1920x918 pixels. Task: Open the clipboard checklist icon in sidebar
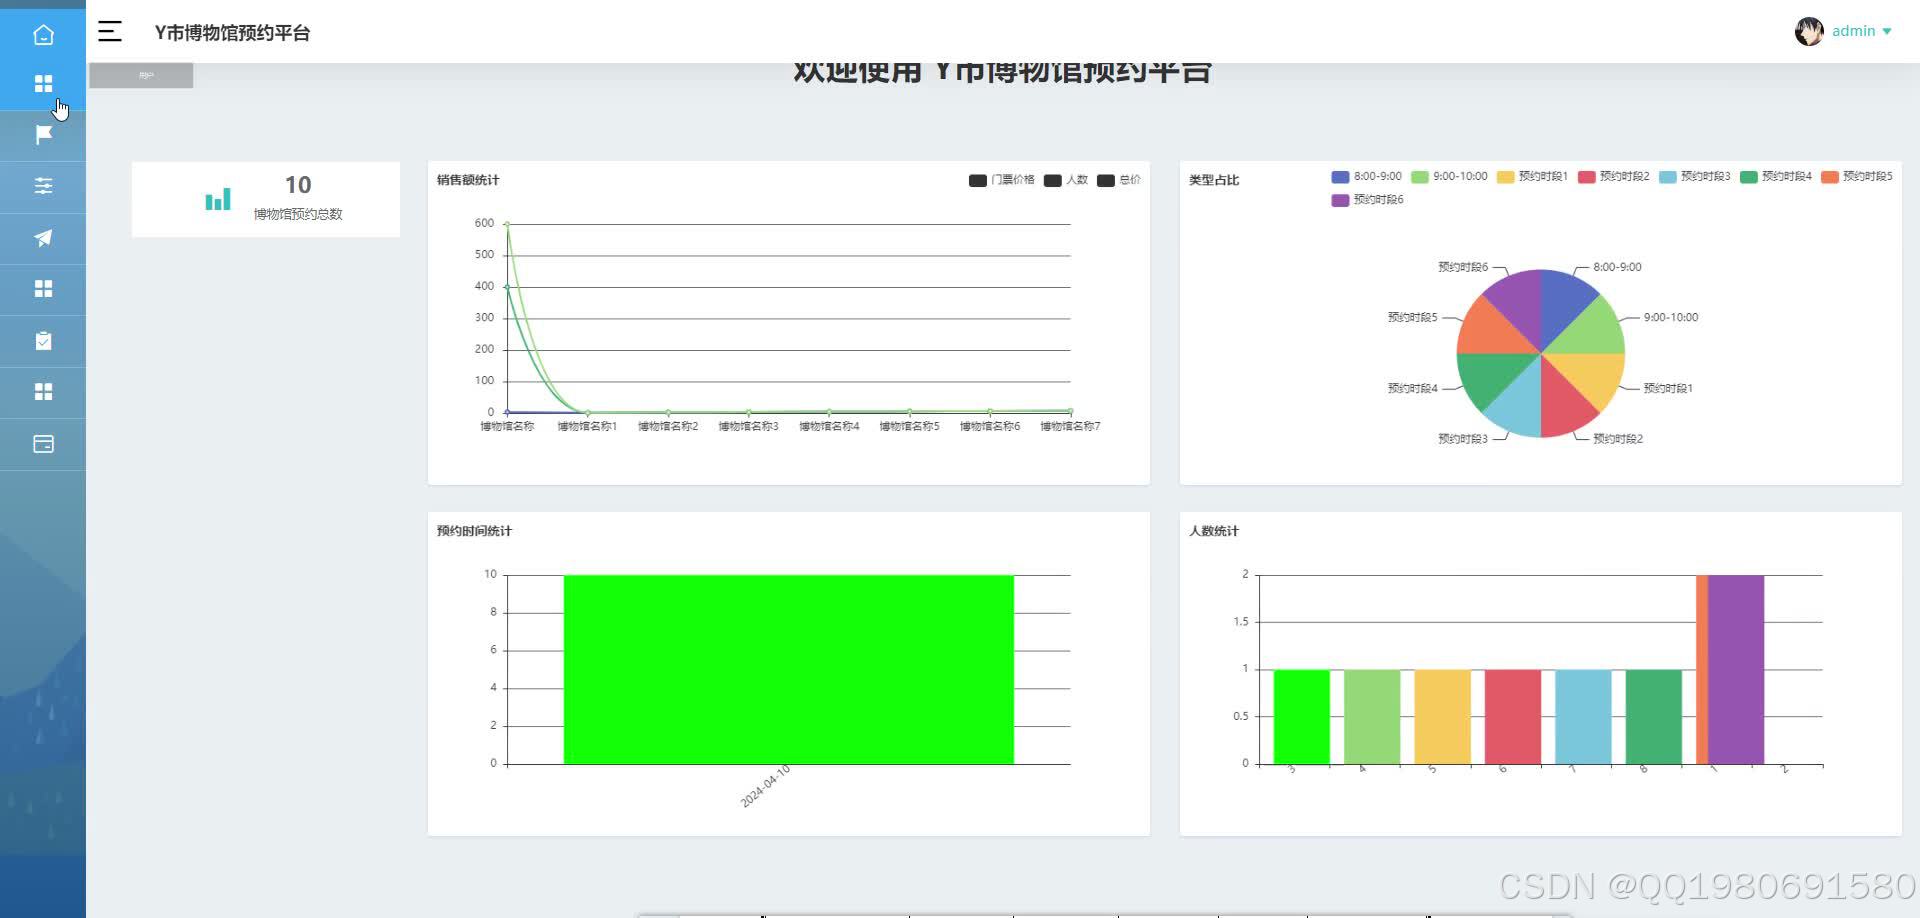[x=43, y=341]
